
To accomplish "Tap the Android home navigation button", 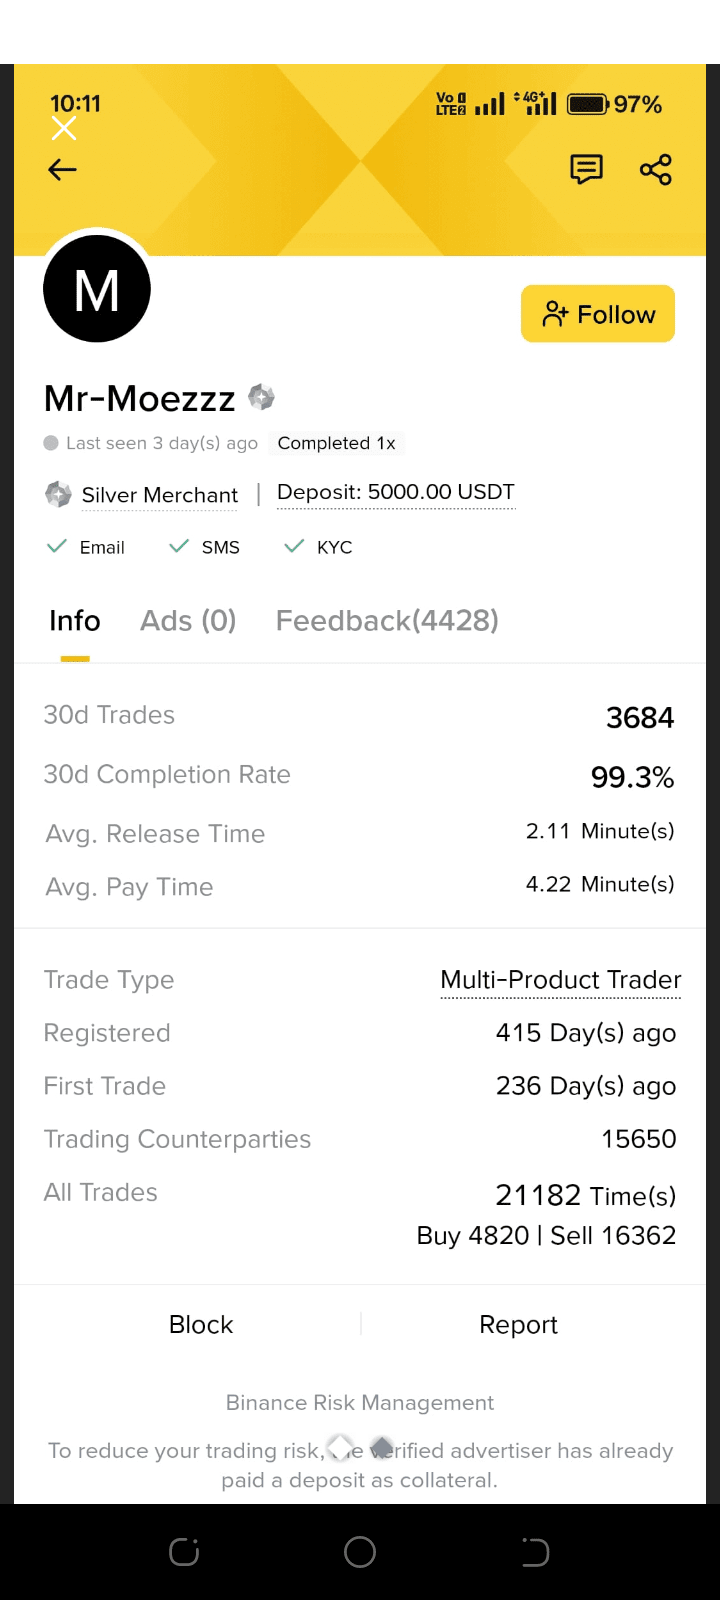I will pos(360,1552).
